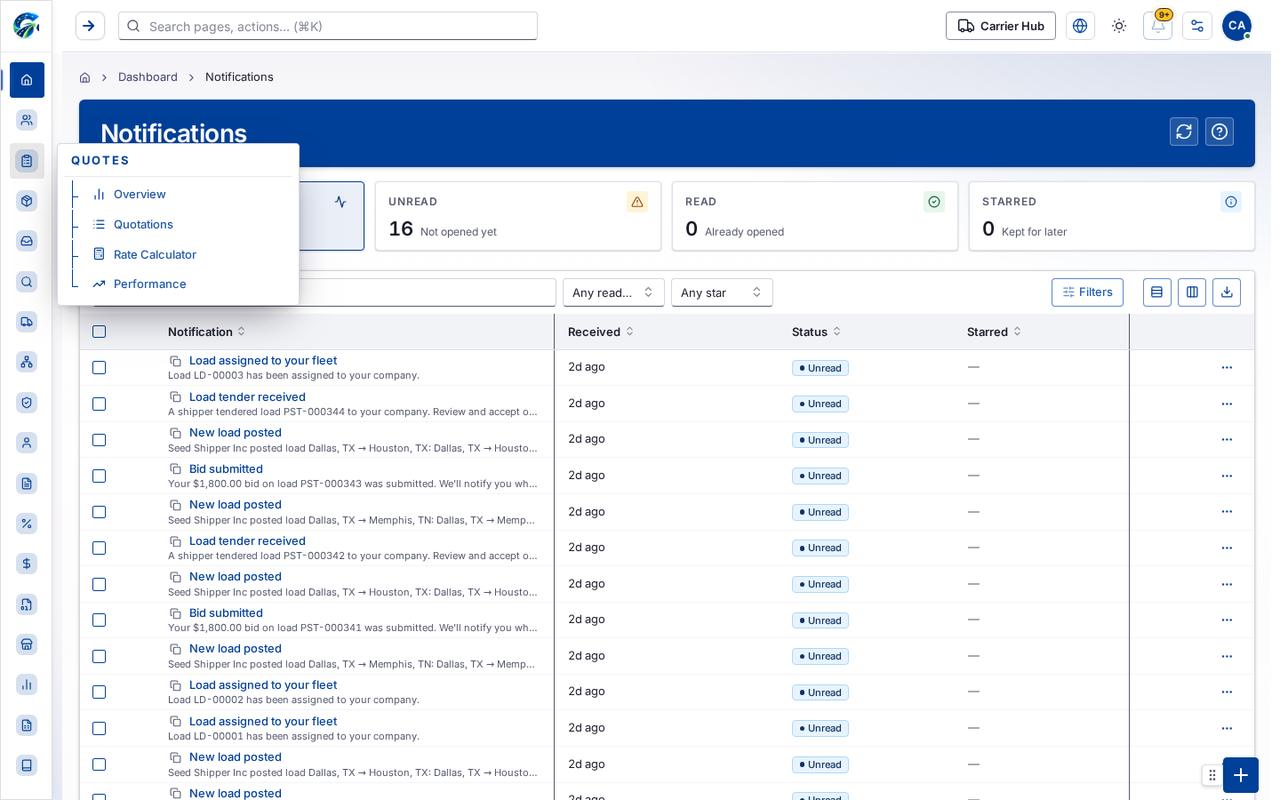The image size is (1280, 800).
Task: Click the globe language icon
Action: pos(1080,26)
